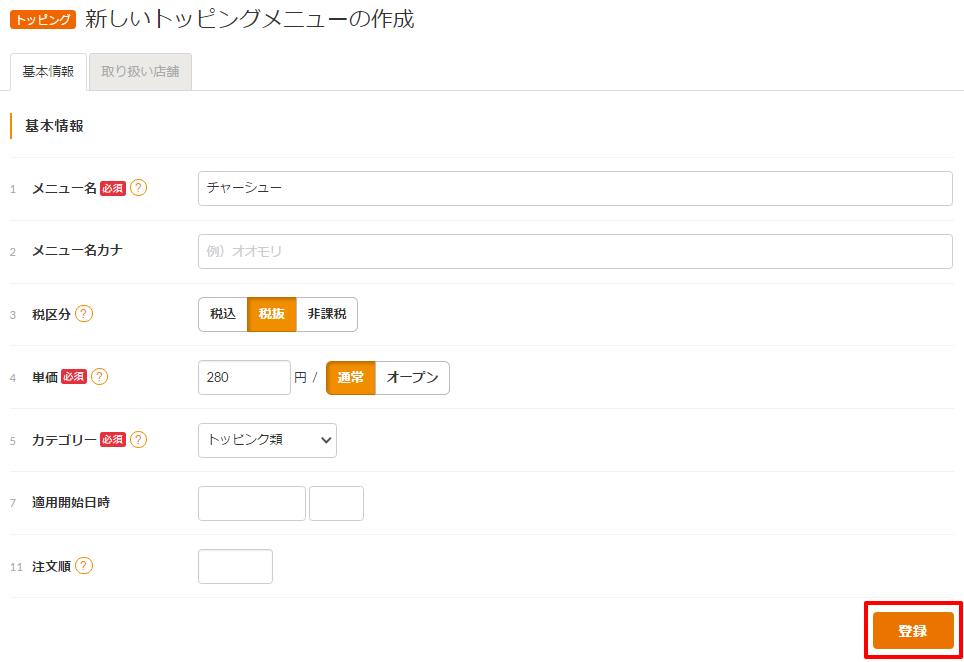Choose オープン price type

coord(413,377)
